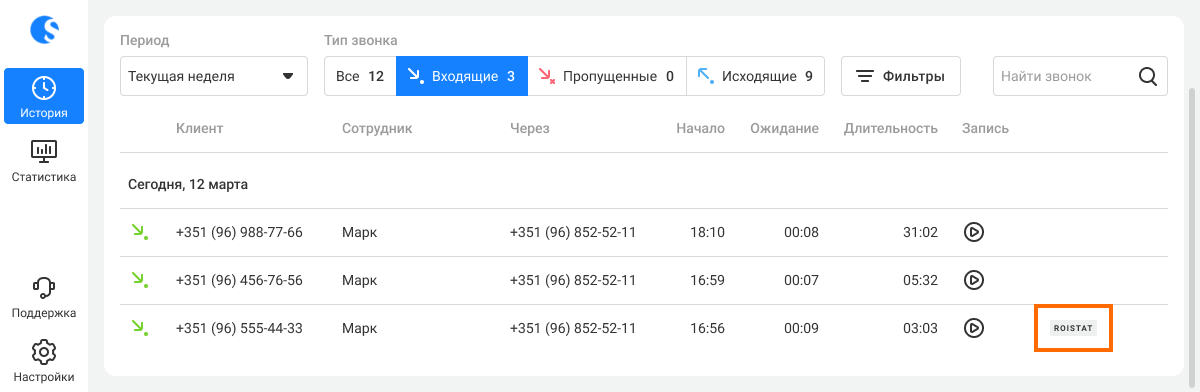This screenshot has height=392, width=1200.
Task: Expand the Период dropdown
Action: pos(214,76)
